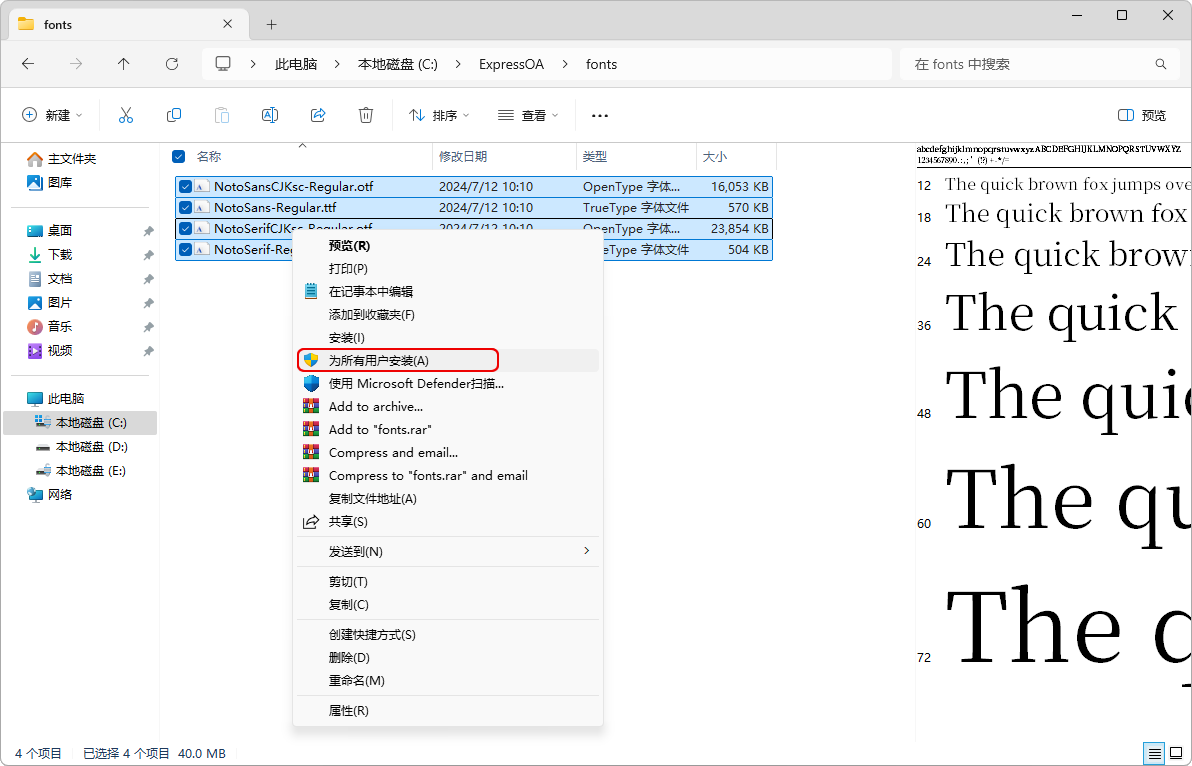Toggle the 预览 preview pane button
This screenshot has height=766, width=1192.
[1142, 115]
